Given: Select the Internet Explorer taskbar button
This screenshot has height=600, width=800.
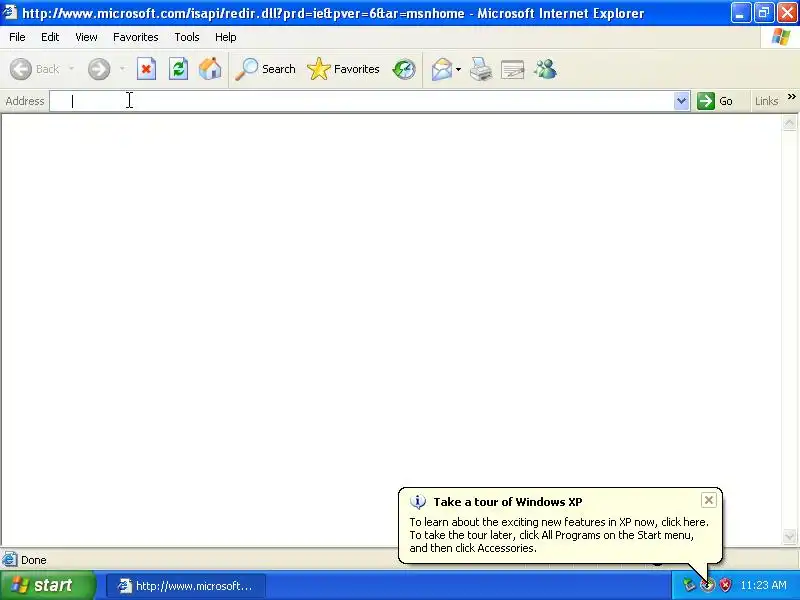Looking at the screenshot, I should pyautogui.click(x=186, y=586).
